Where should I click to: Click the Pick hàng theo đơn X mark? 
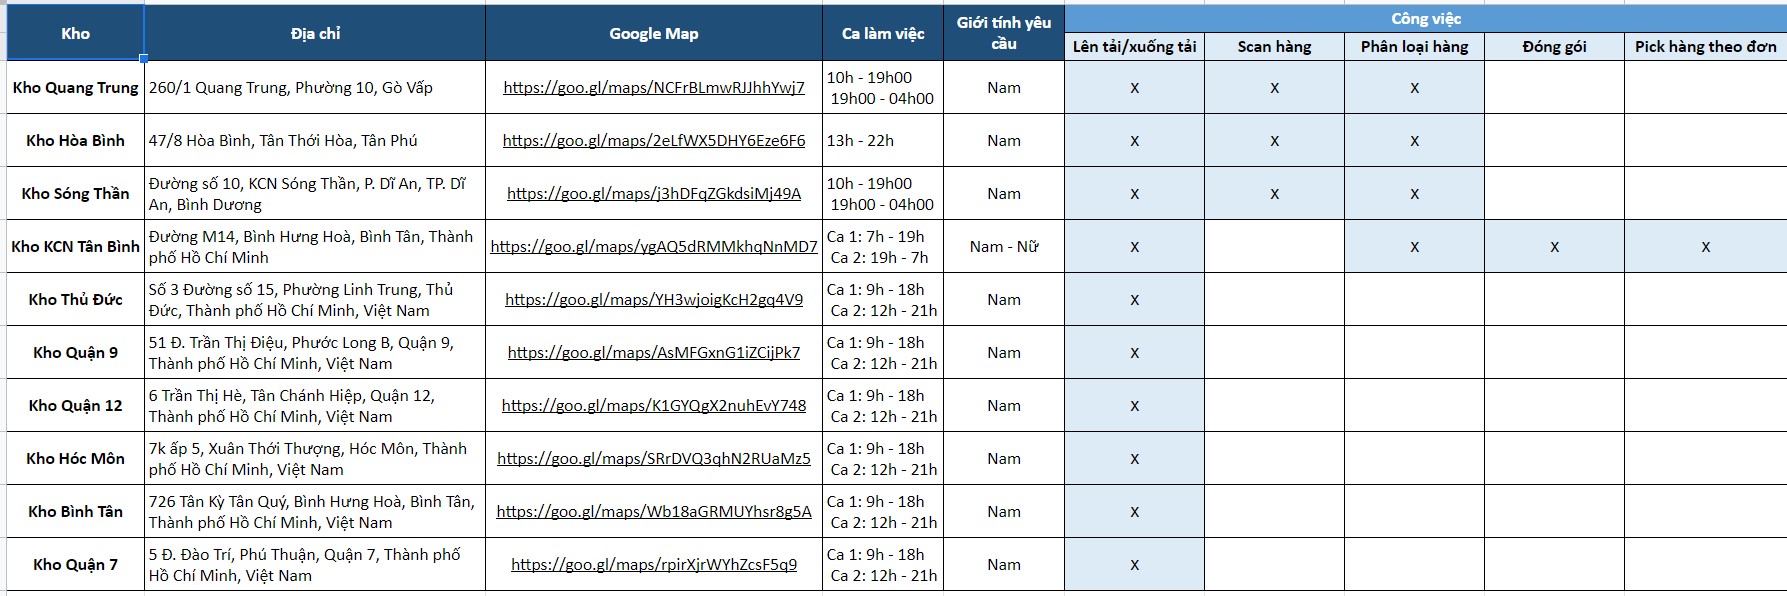1706,247
